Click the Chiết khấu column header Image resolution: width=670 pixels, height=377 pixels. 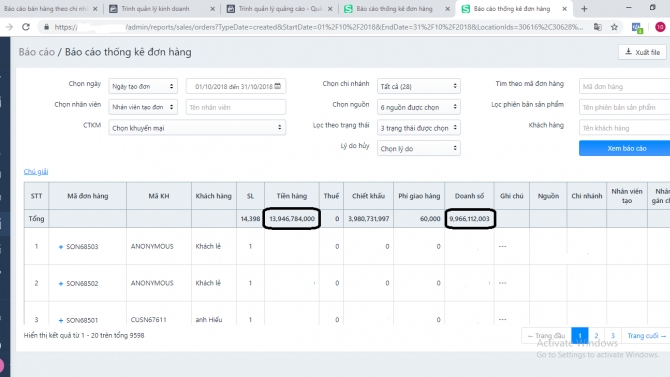click(368, 196)
